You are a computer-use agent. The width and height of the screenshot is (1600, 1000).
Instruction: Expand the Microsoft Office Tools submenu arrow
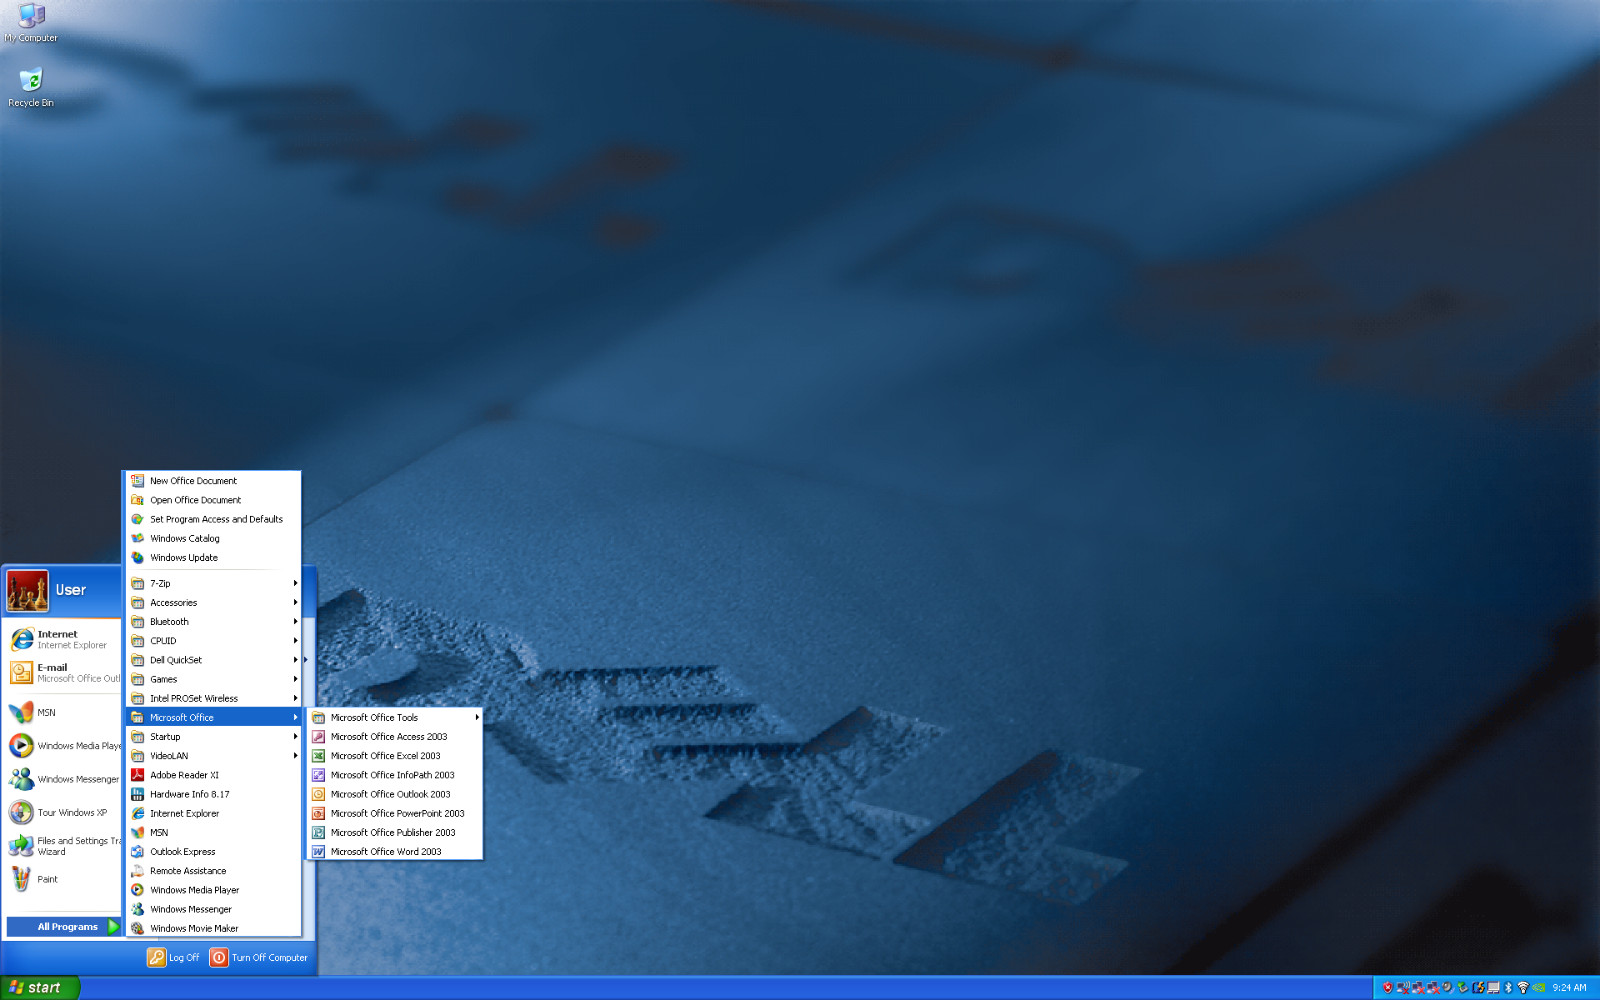click(x=477, y=718)
